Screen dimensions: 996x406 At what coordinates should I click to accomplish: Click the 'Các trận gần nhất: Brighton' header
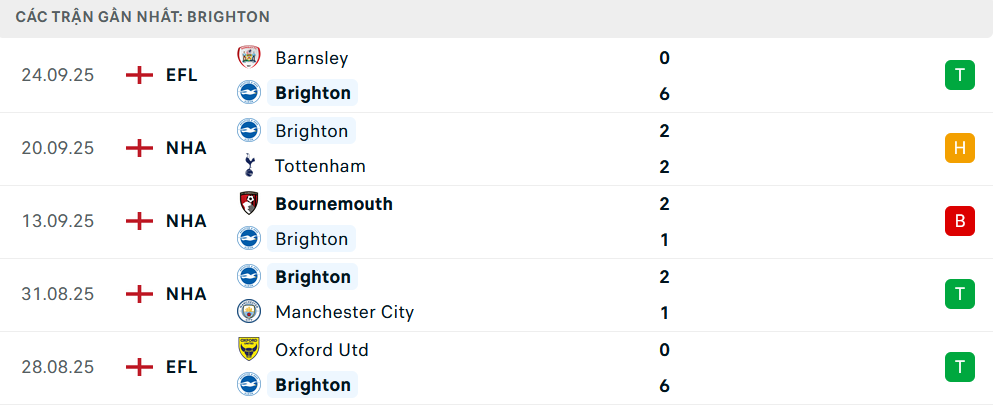point(142,17)
